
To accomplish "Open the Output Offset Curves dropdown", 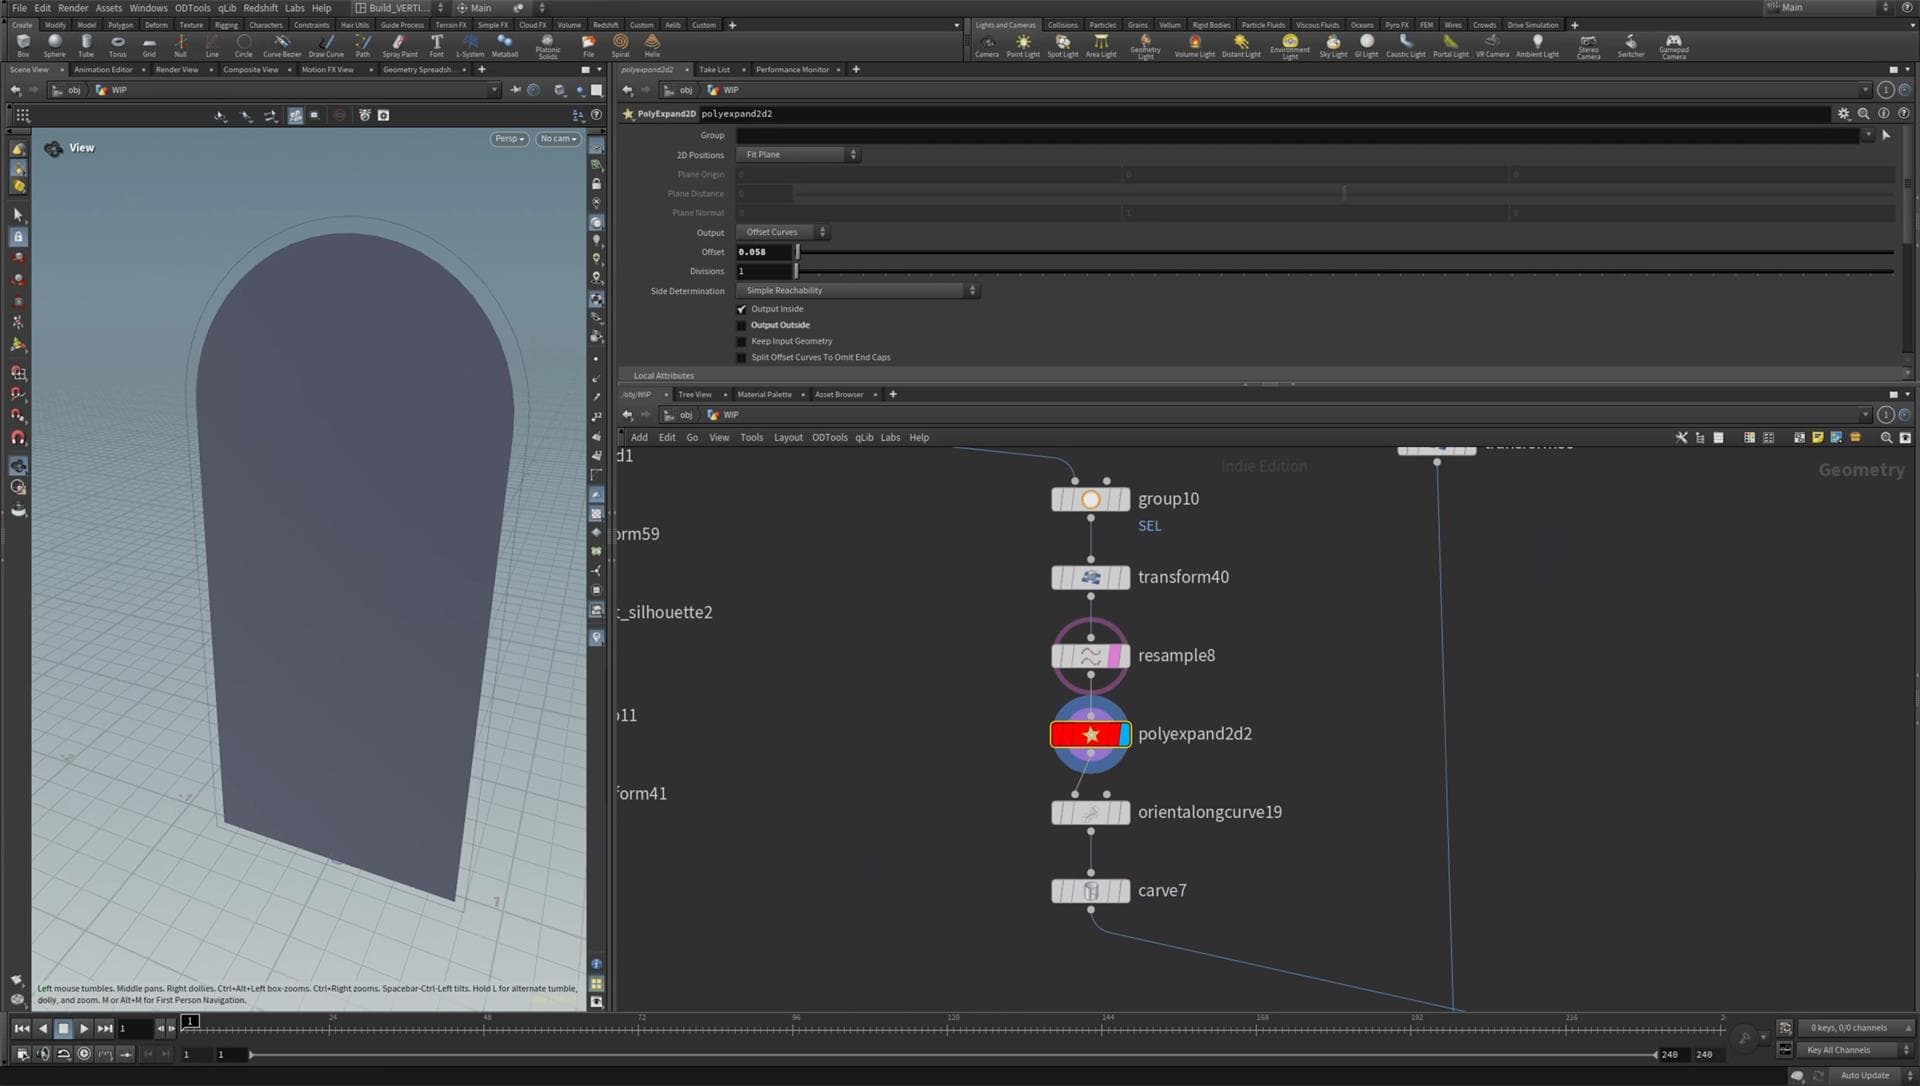I will coord(784,232).
